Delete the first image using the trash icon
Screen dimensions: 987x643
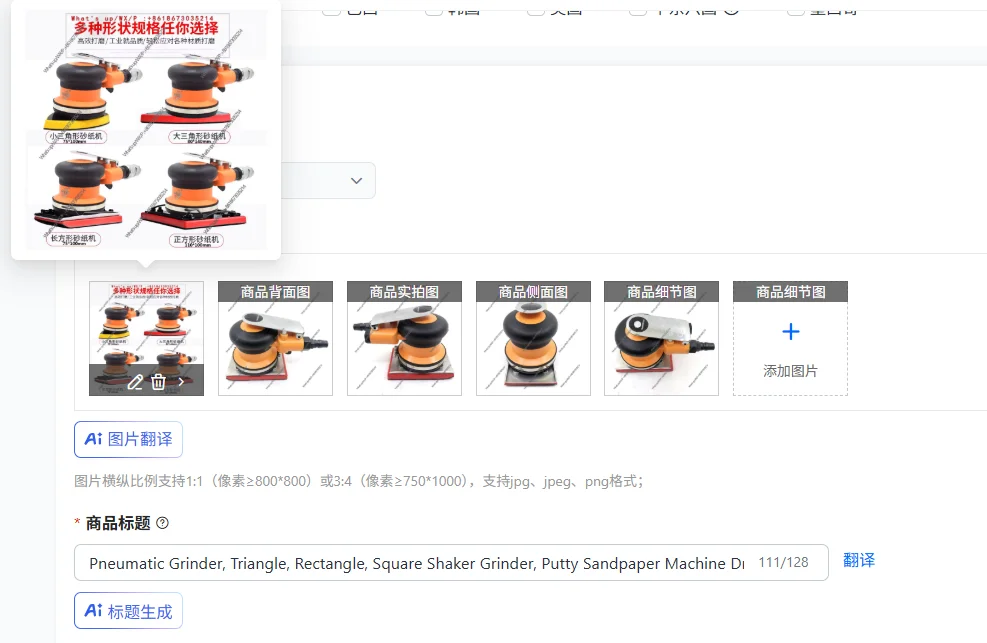[159, 382]
